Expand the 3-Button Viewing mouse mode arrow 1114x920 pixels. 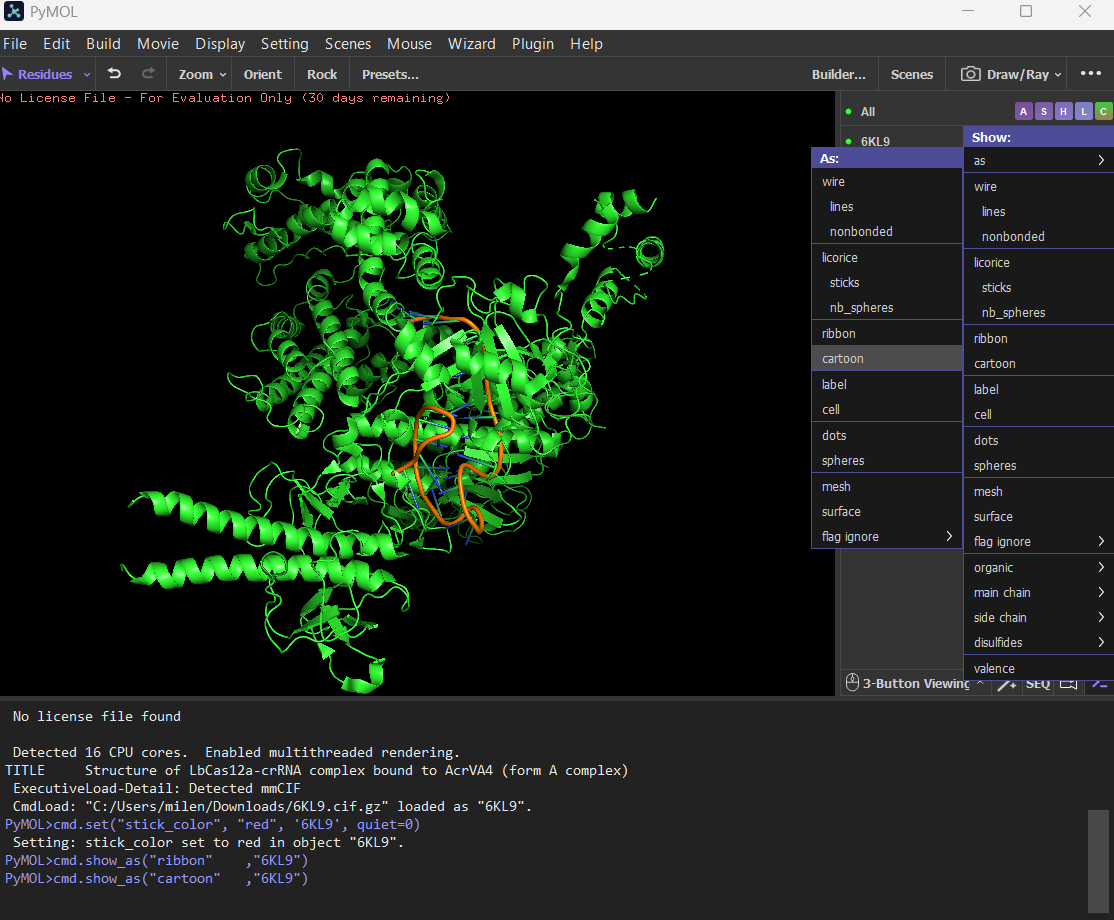coord(980,684)
